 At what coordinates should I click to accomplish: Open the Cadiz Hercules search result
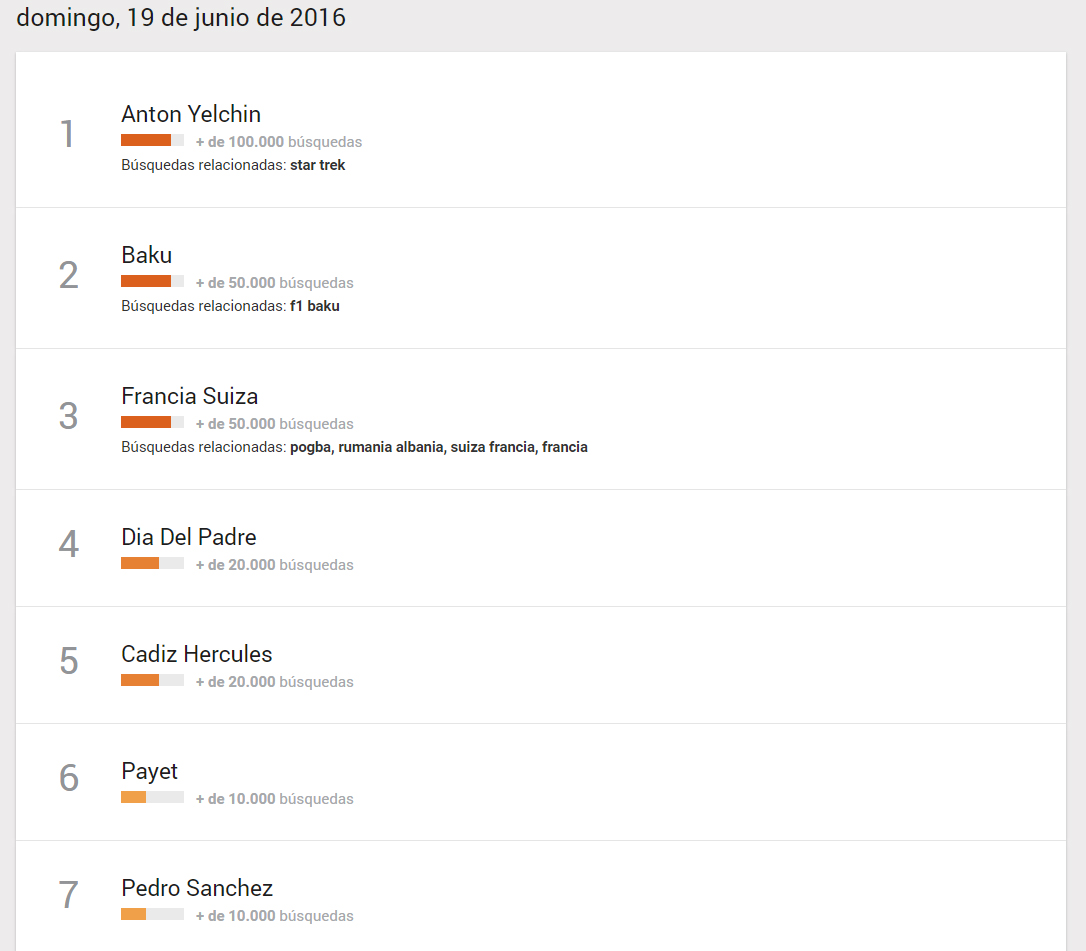196,654
